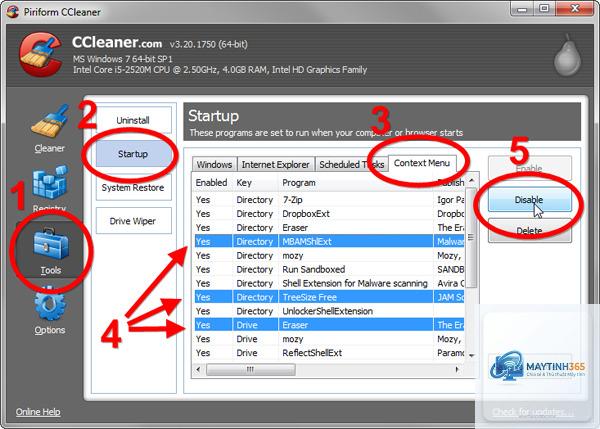Sort list by Program column header

tap(355, 183)
